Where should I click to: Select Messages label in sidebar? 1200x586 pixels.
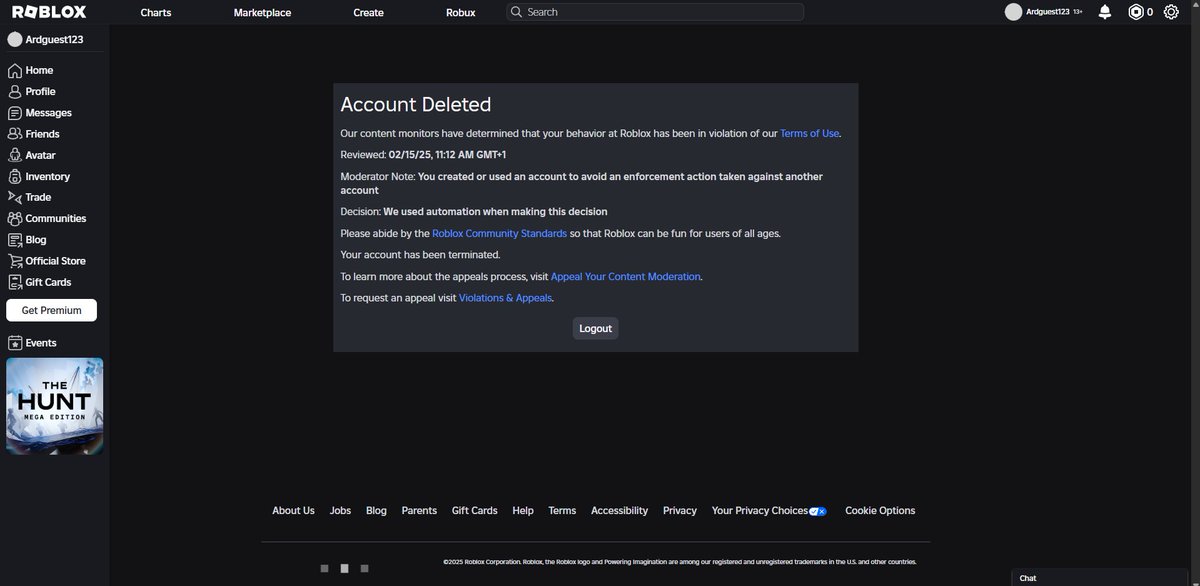tap(49, 113)
